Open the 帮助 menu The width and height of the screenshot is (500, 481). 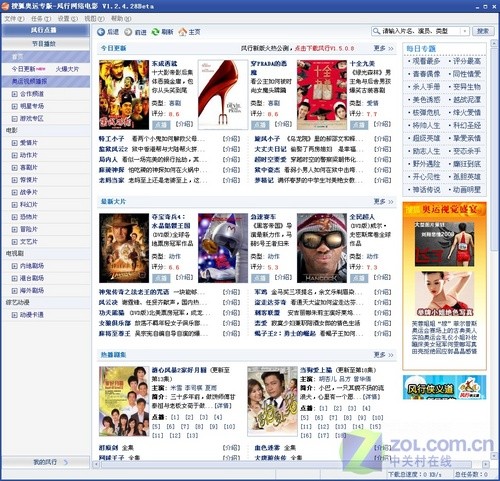click(x=121, y=19)
